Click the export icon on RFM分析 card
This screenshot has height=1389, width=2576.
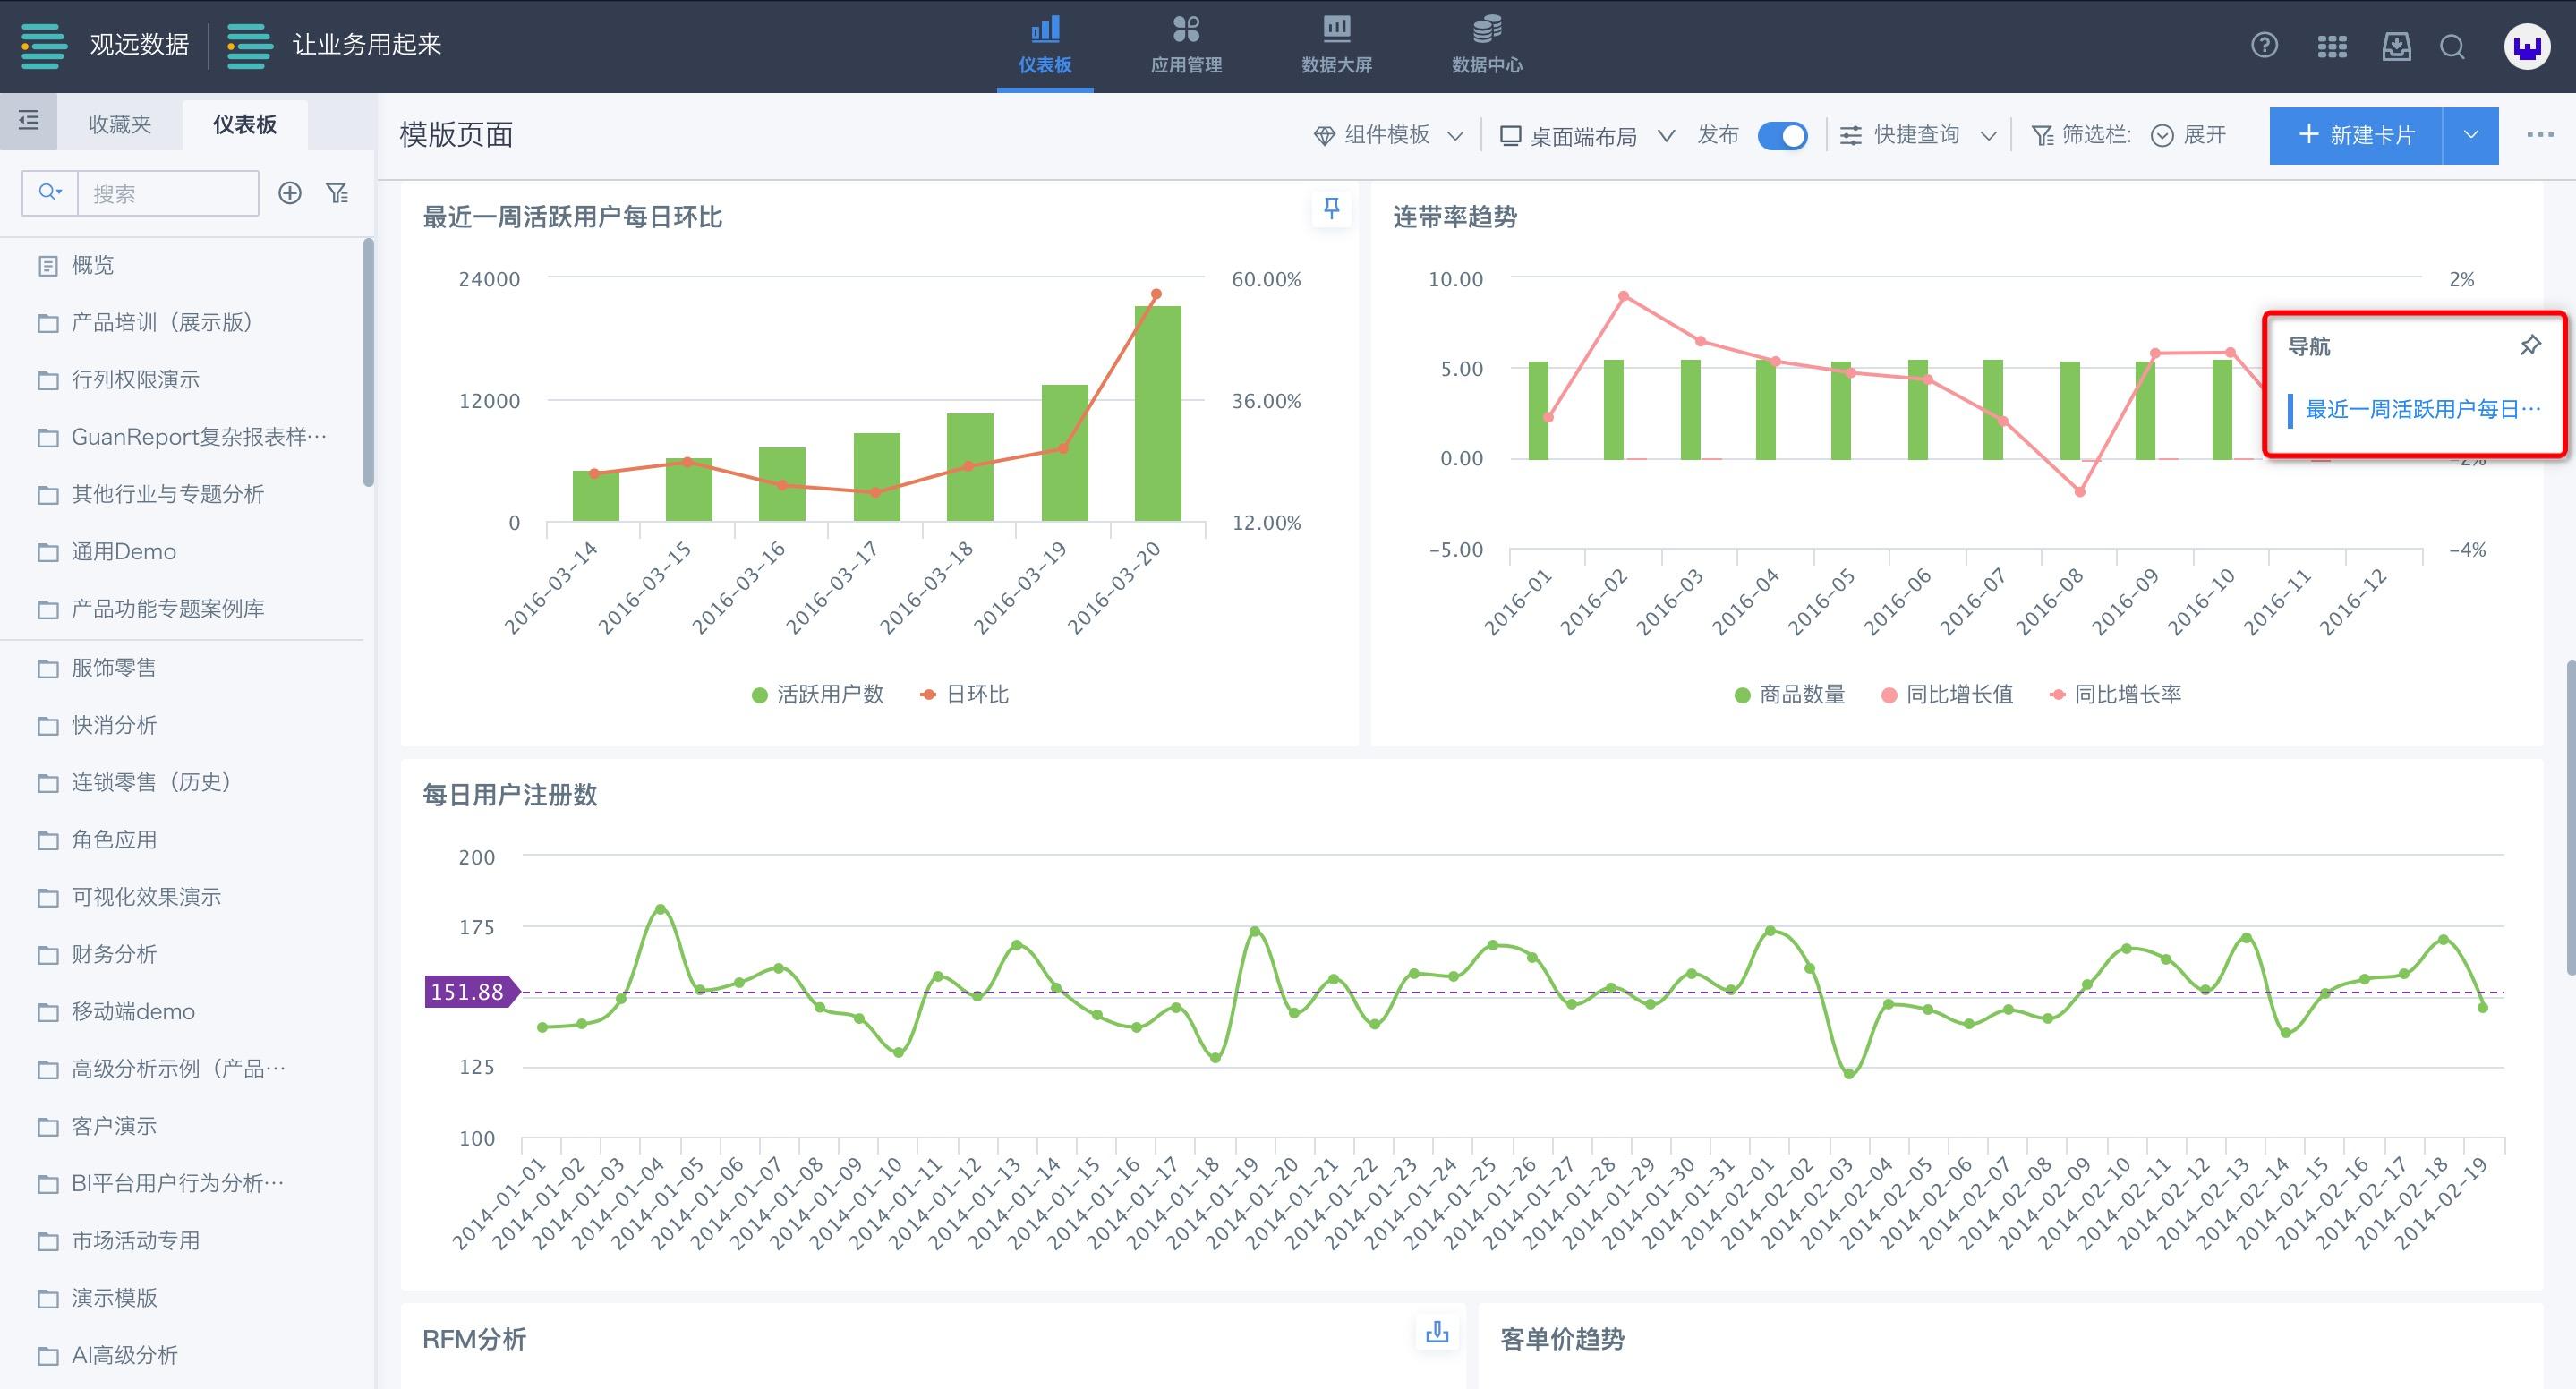click(1437, 1331)
